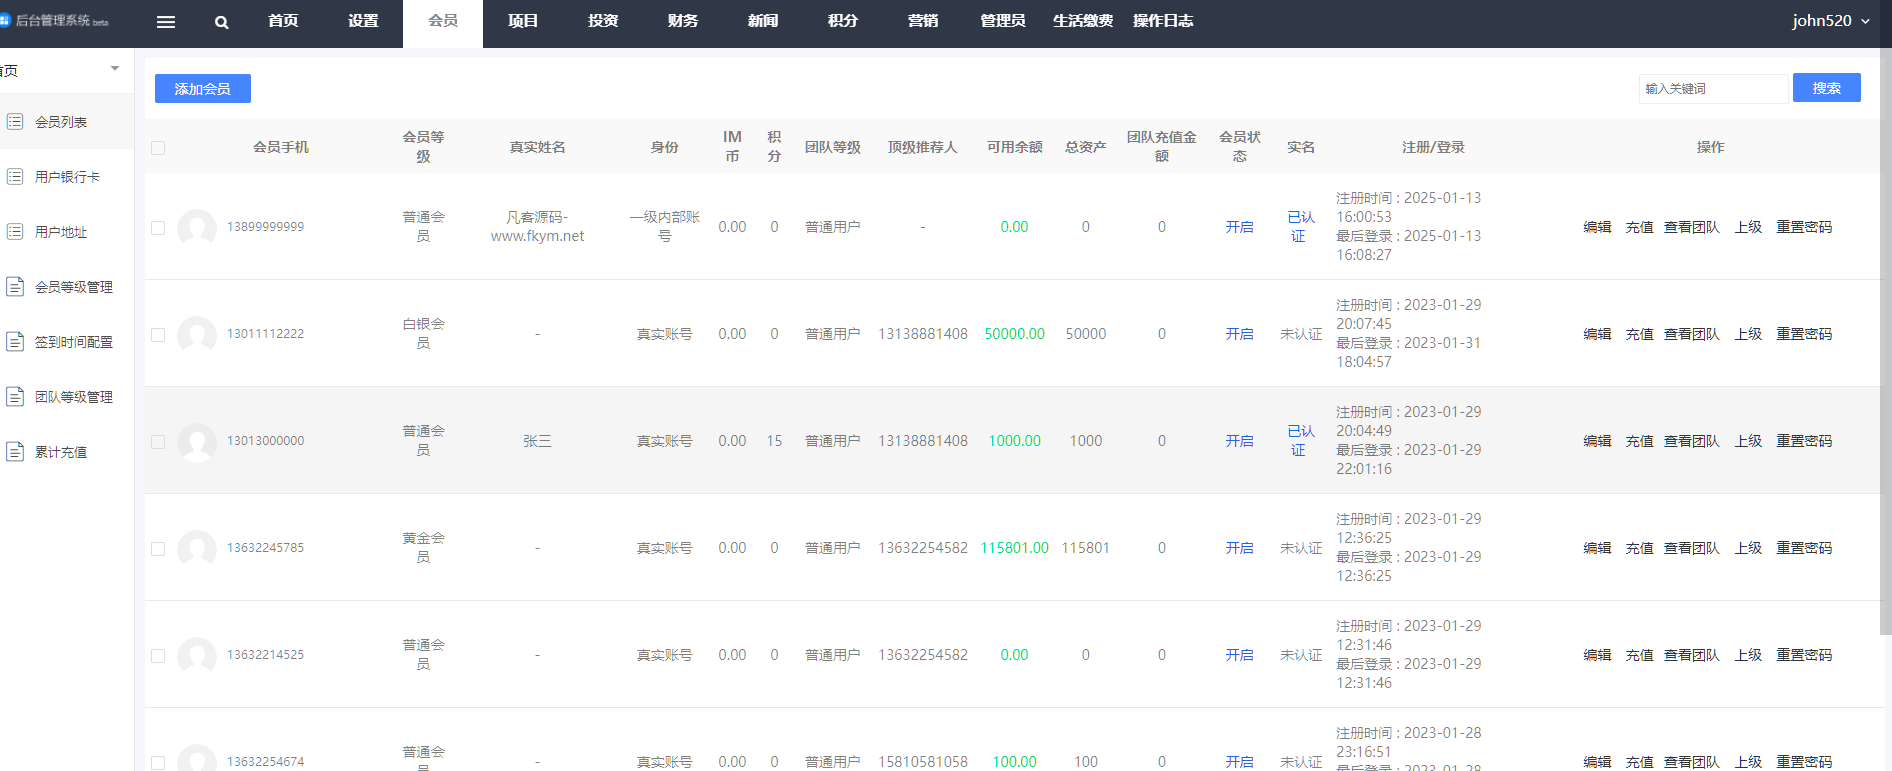Check the box for member 13899999999

coord(158,228)
